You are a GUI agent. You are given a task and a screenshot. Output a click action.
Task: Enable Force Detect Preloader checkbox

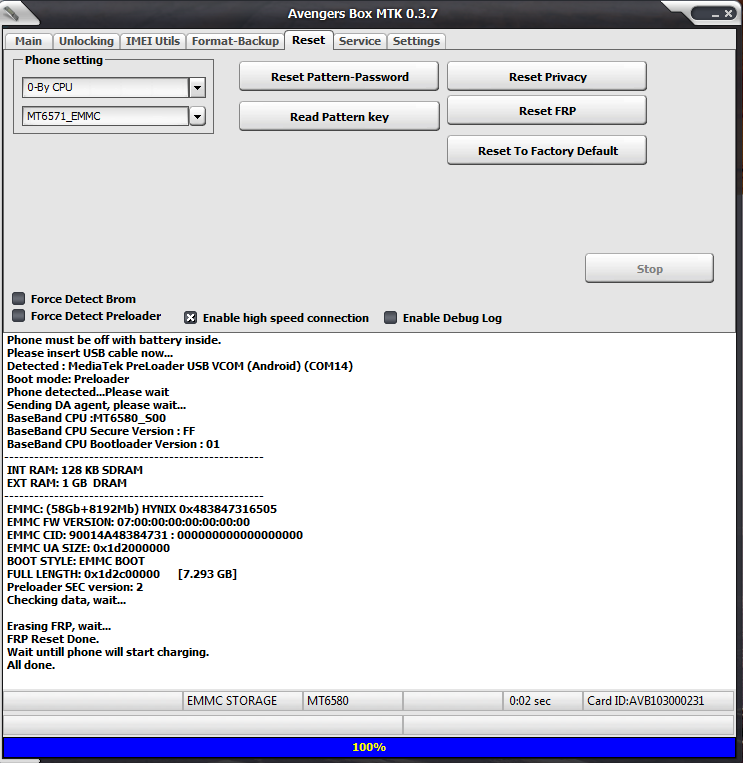coord(18,316)
